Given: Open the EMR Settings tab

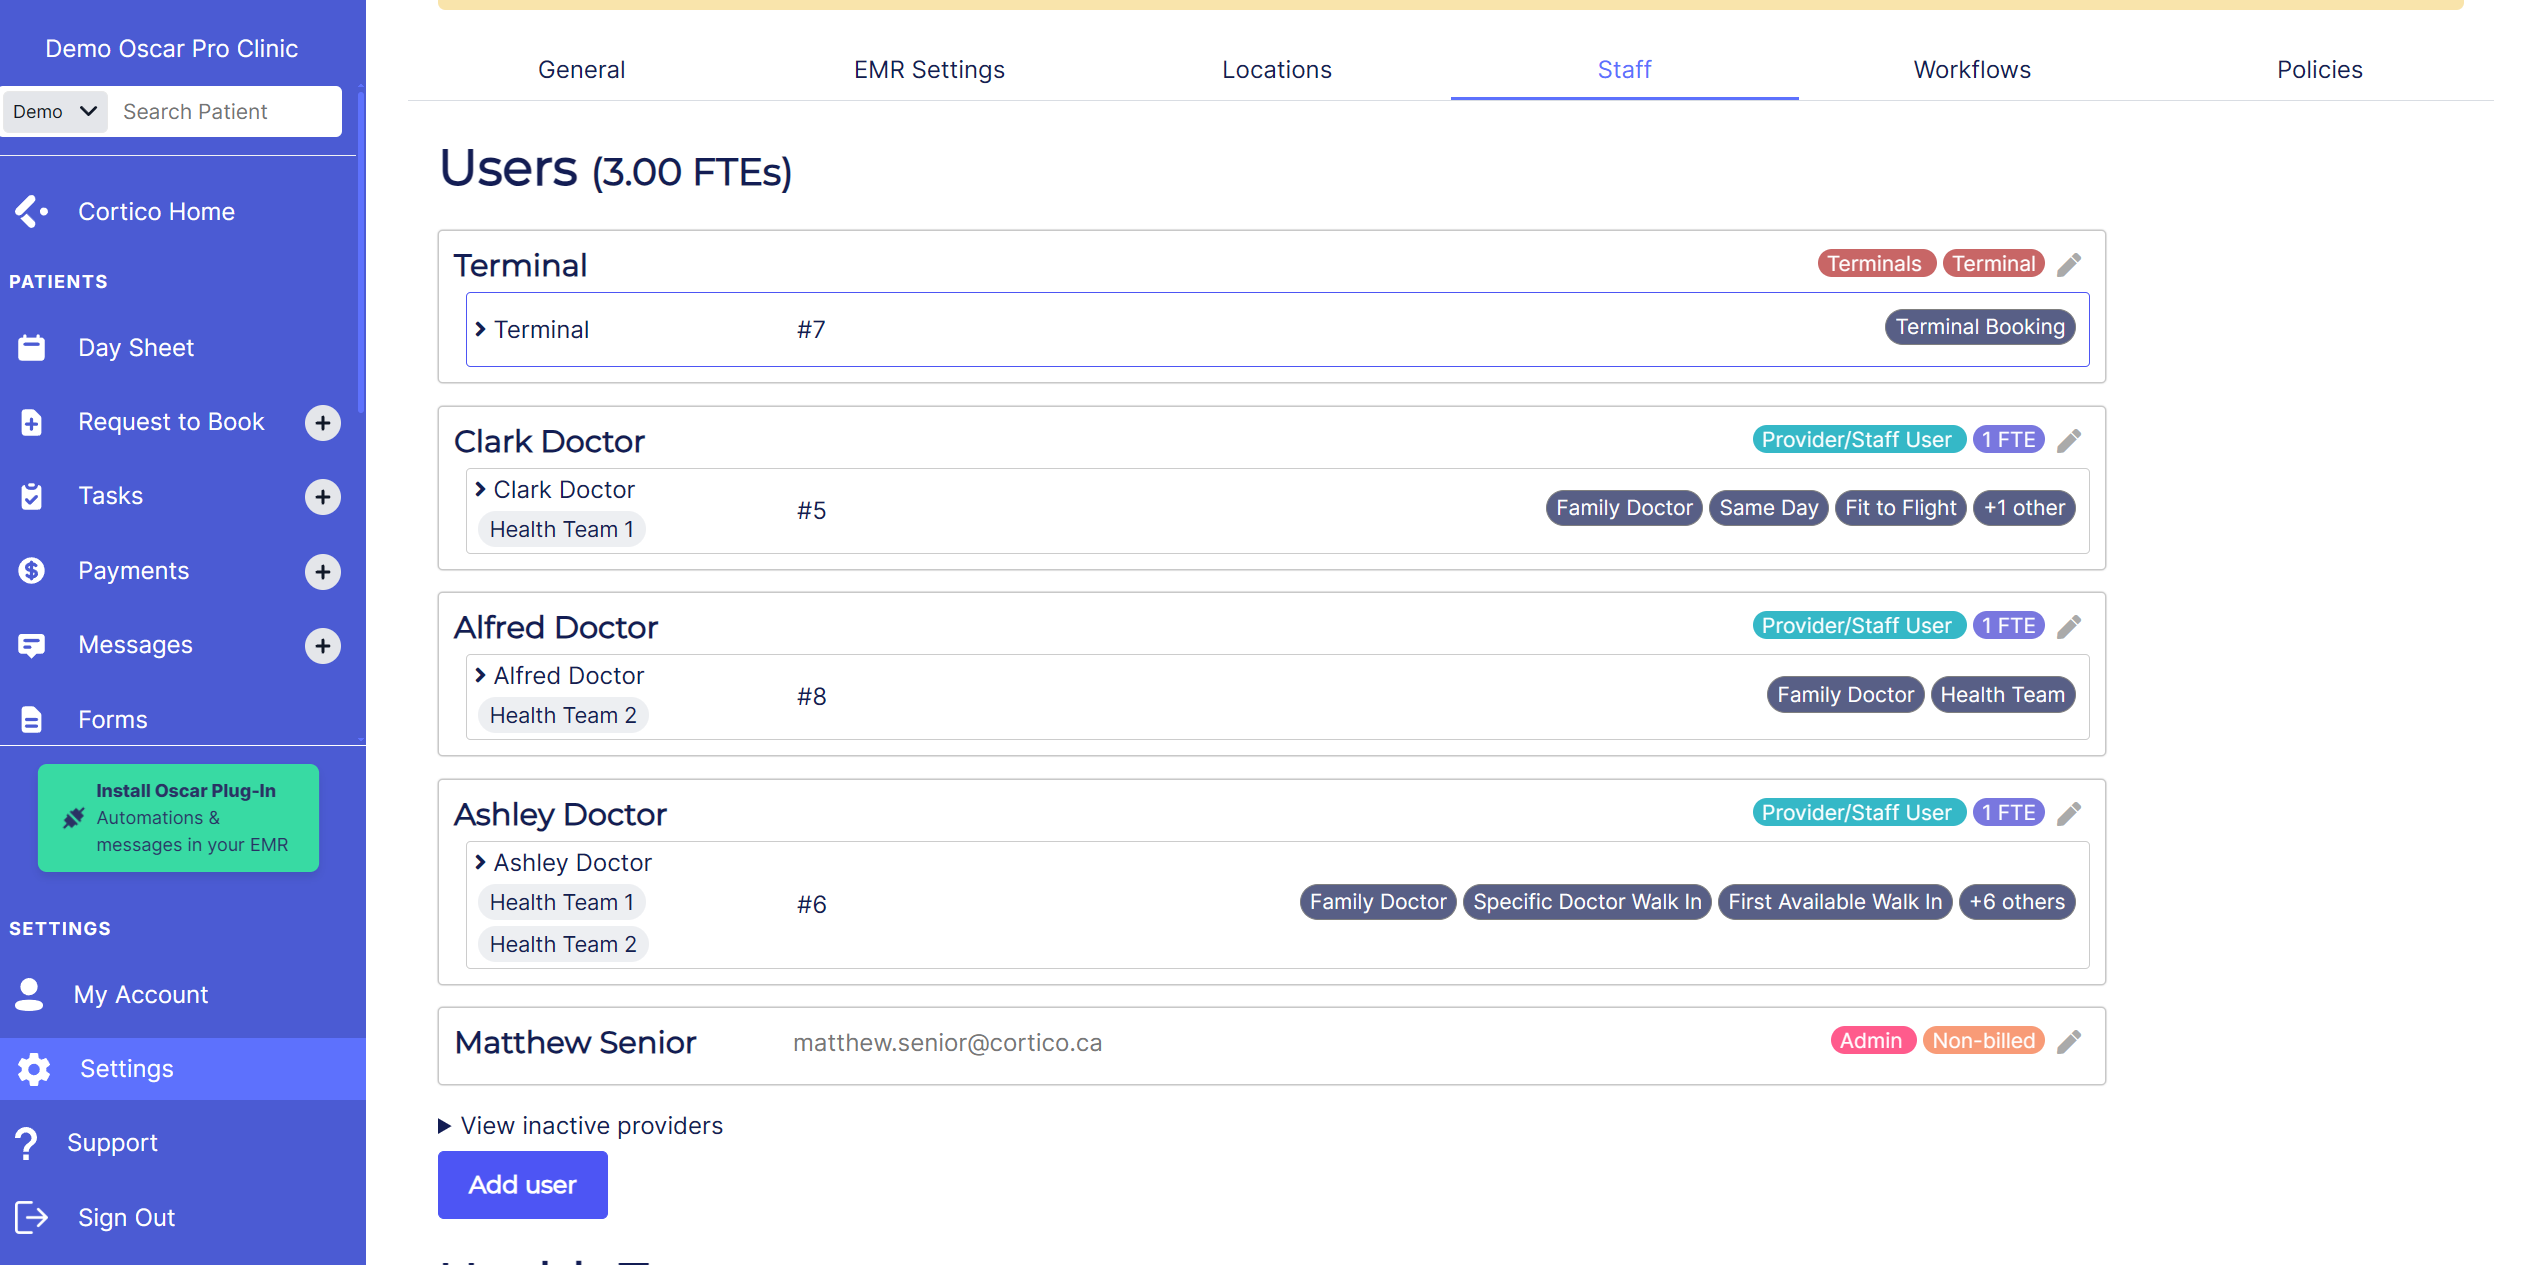Looking at the screenshot, I should coord(928,70).
